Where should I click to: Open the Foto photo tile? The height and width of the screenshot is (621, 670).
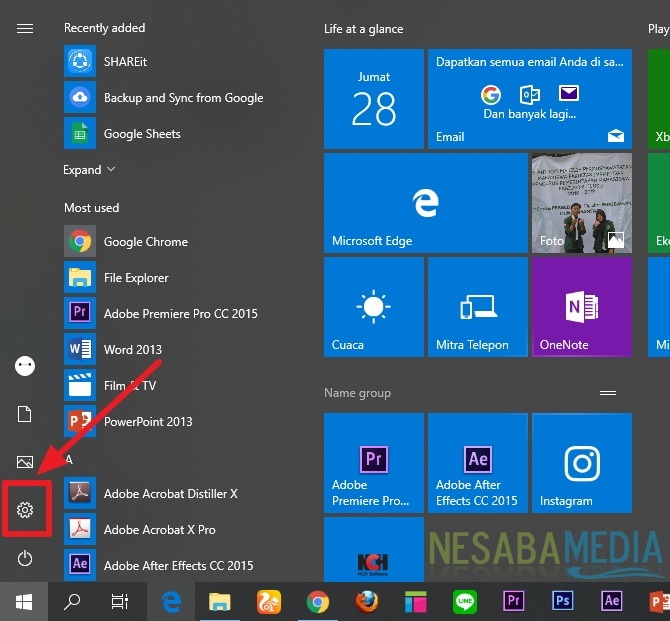(x=582, y=203)
